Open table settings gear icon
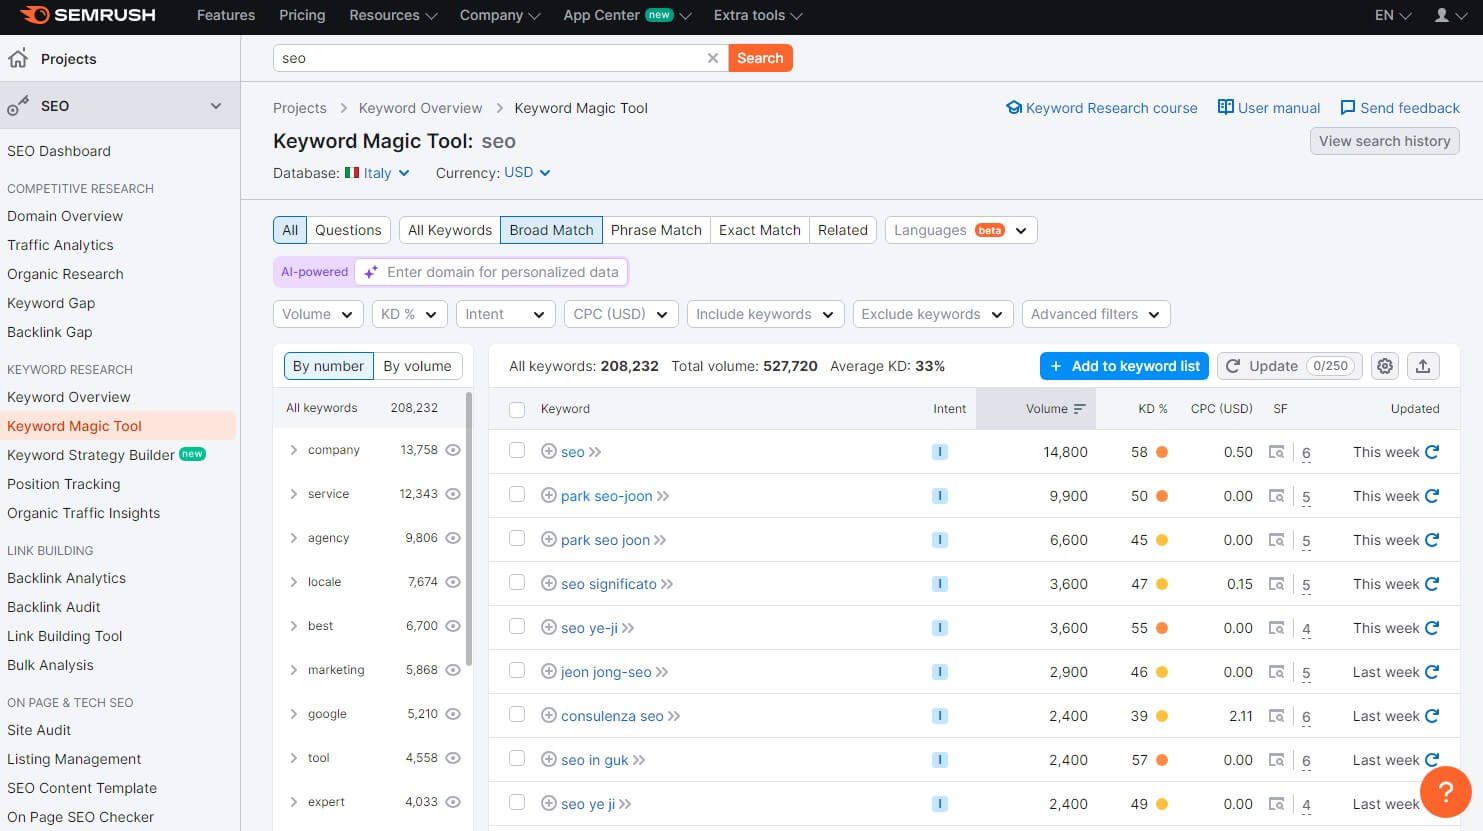The width and height of the screenshot is (1483, 831). point(1385,366)
